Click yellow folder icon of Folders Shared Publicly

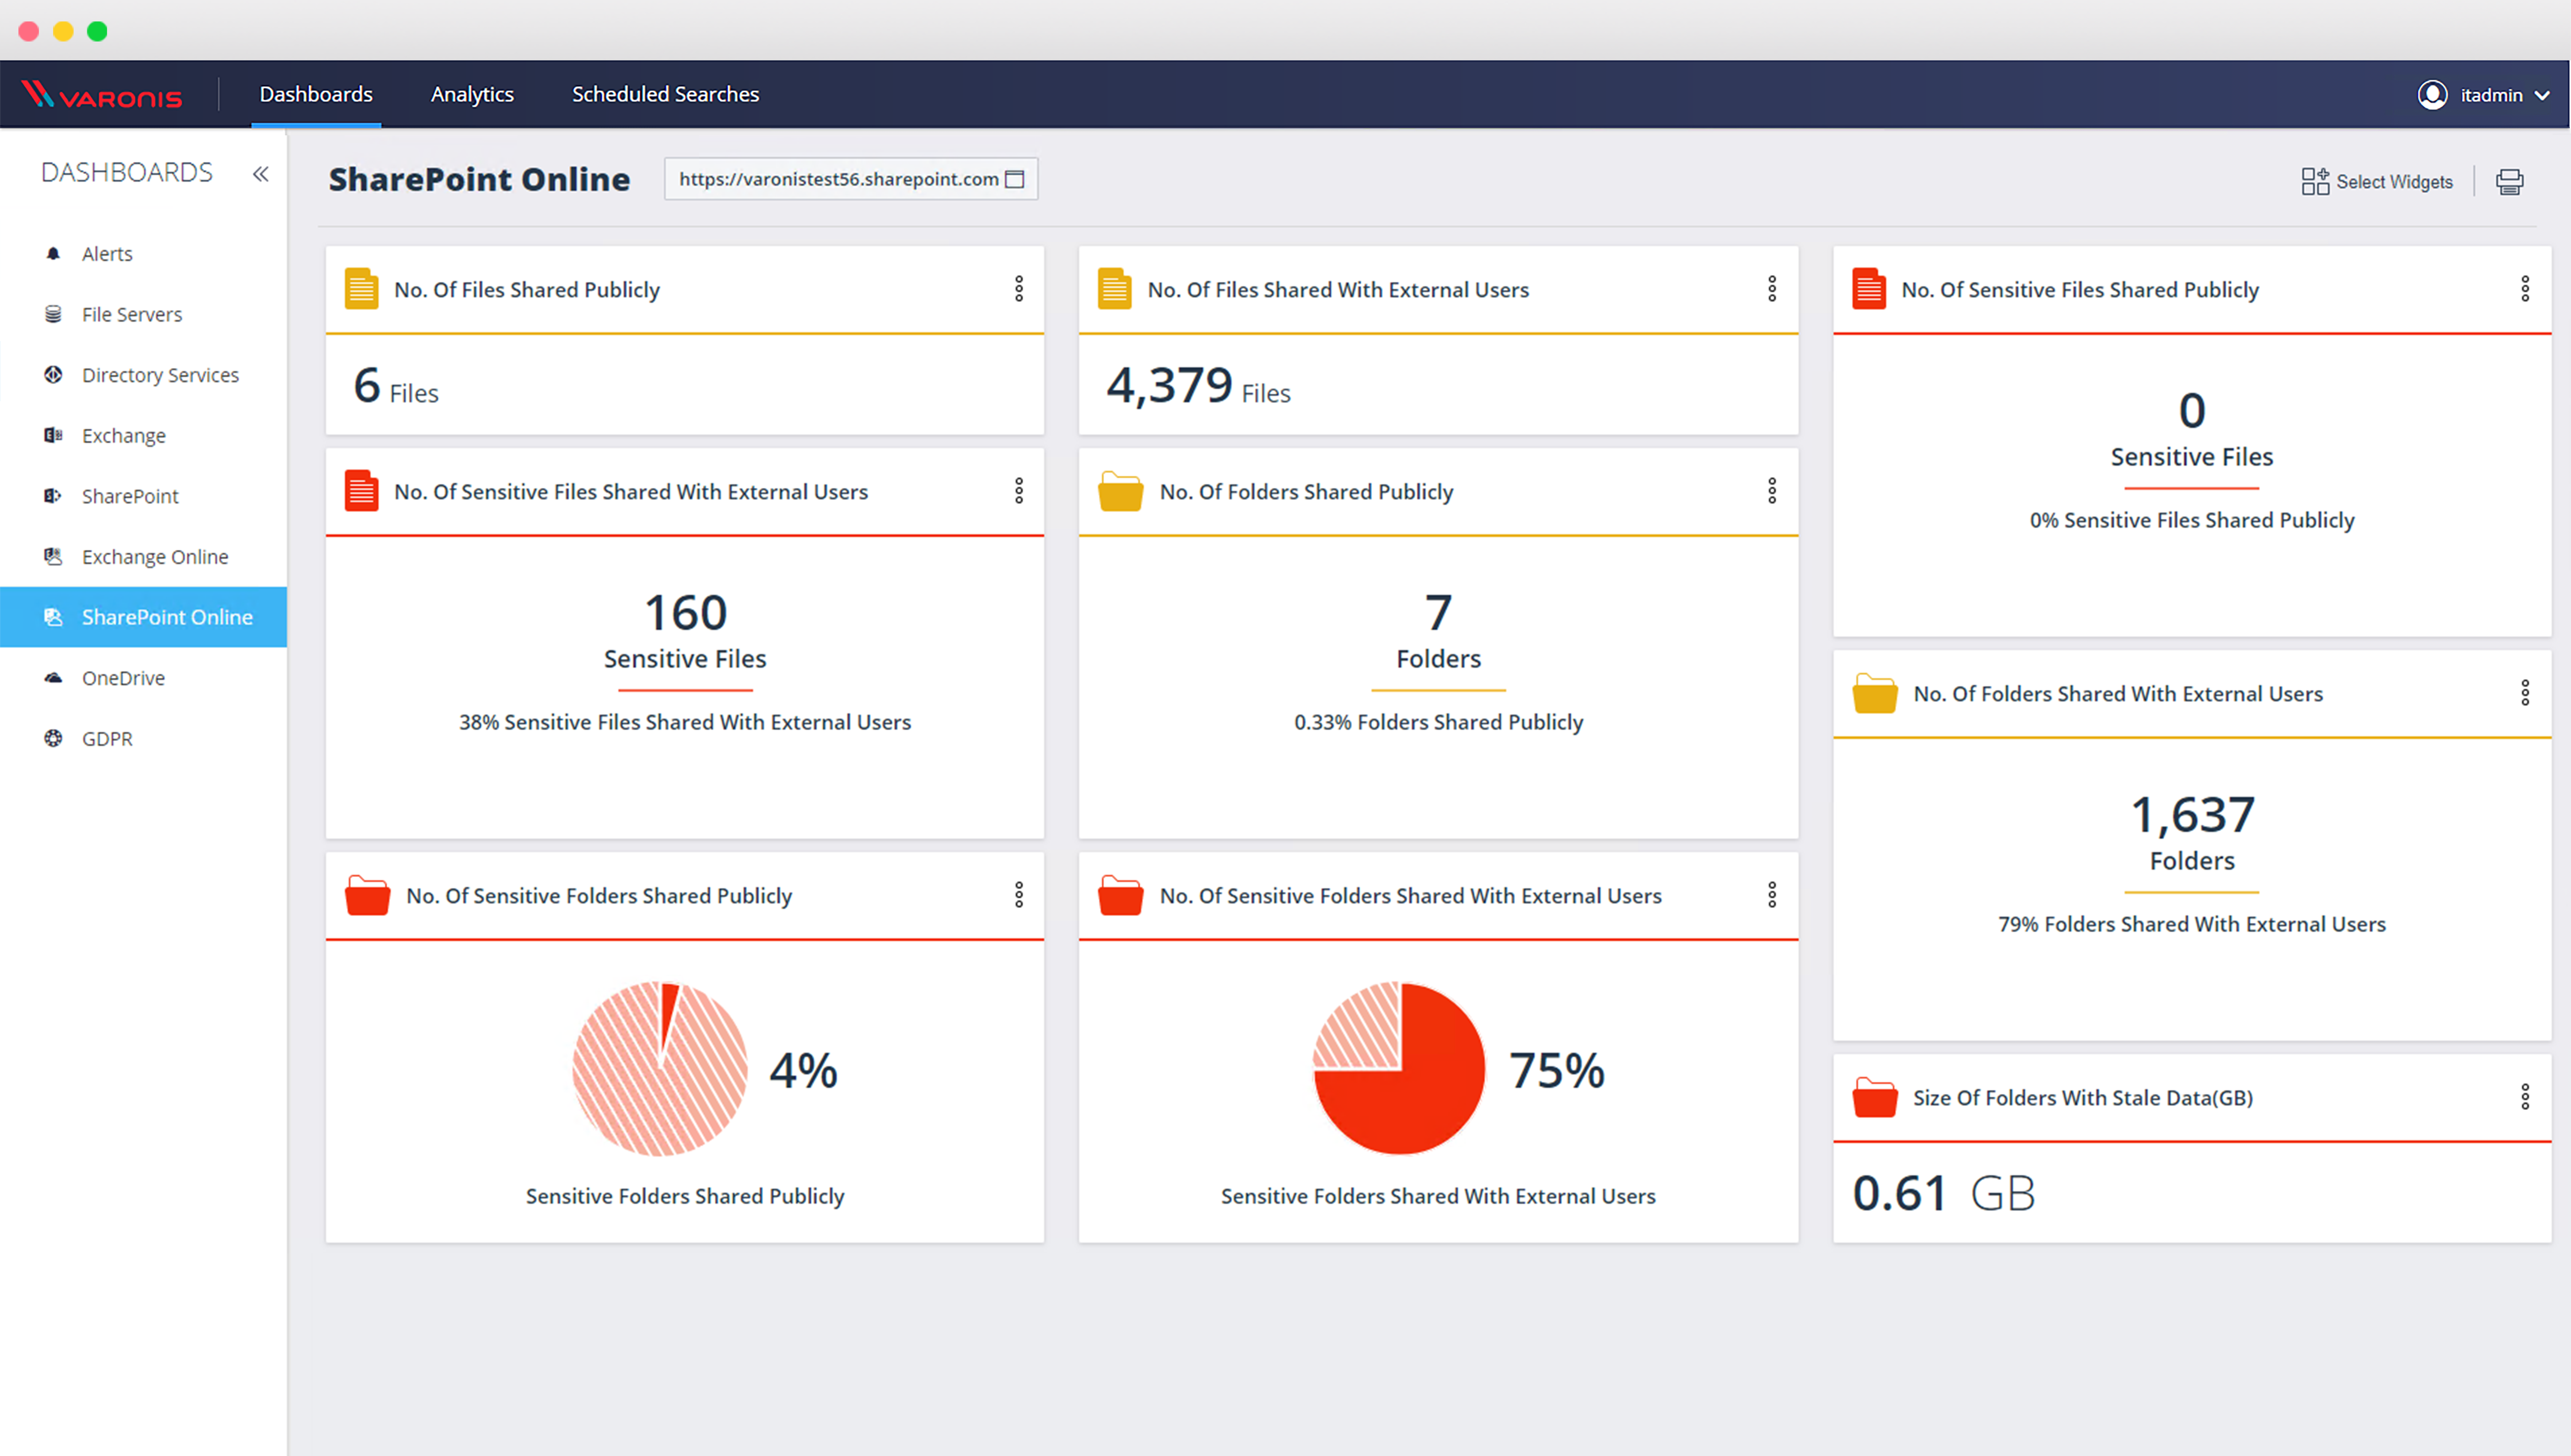(x=1120, y=492)
